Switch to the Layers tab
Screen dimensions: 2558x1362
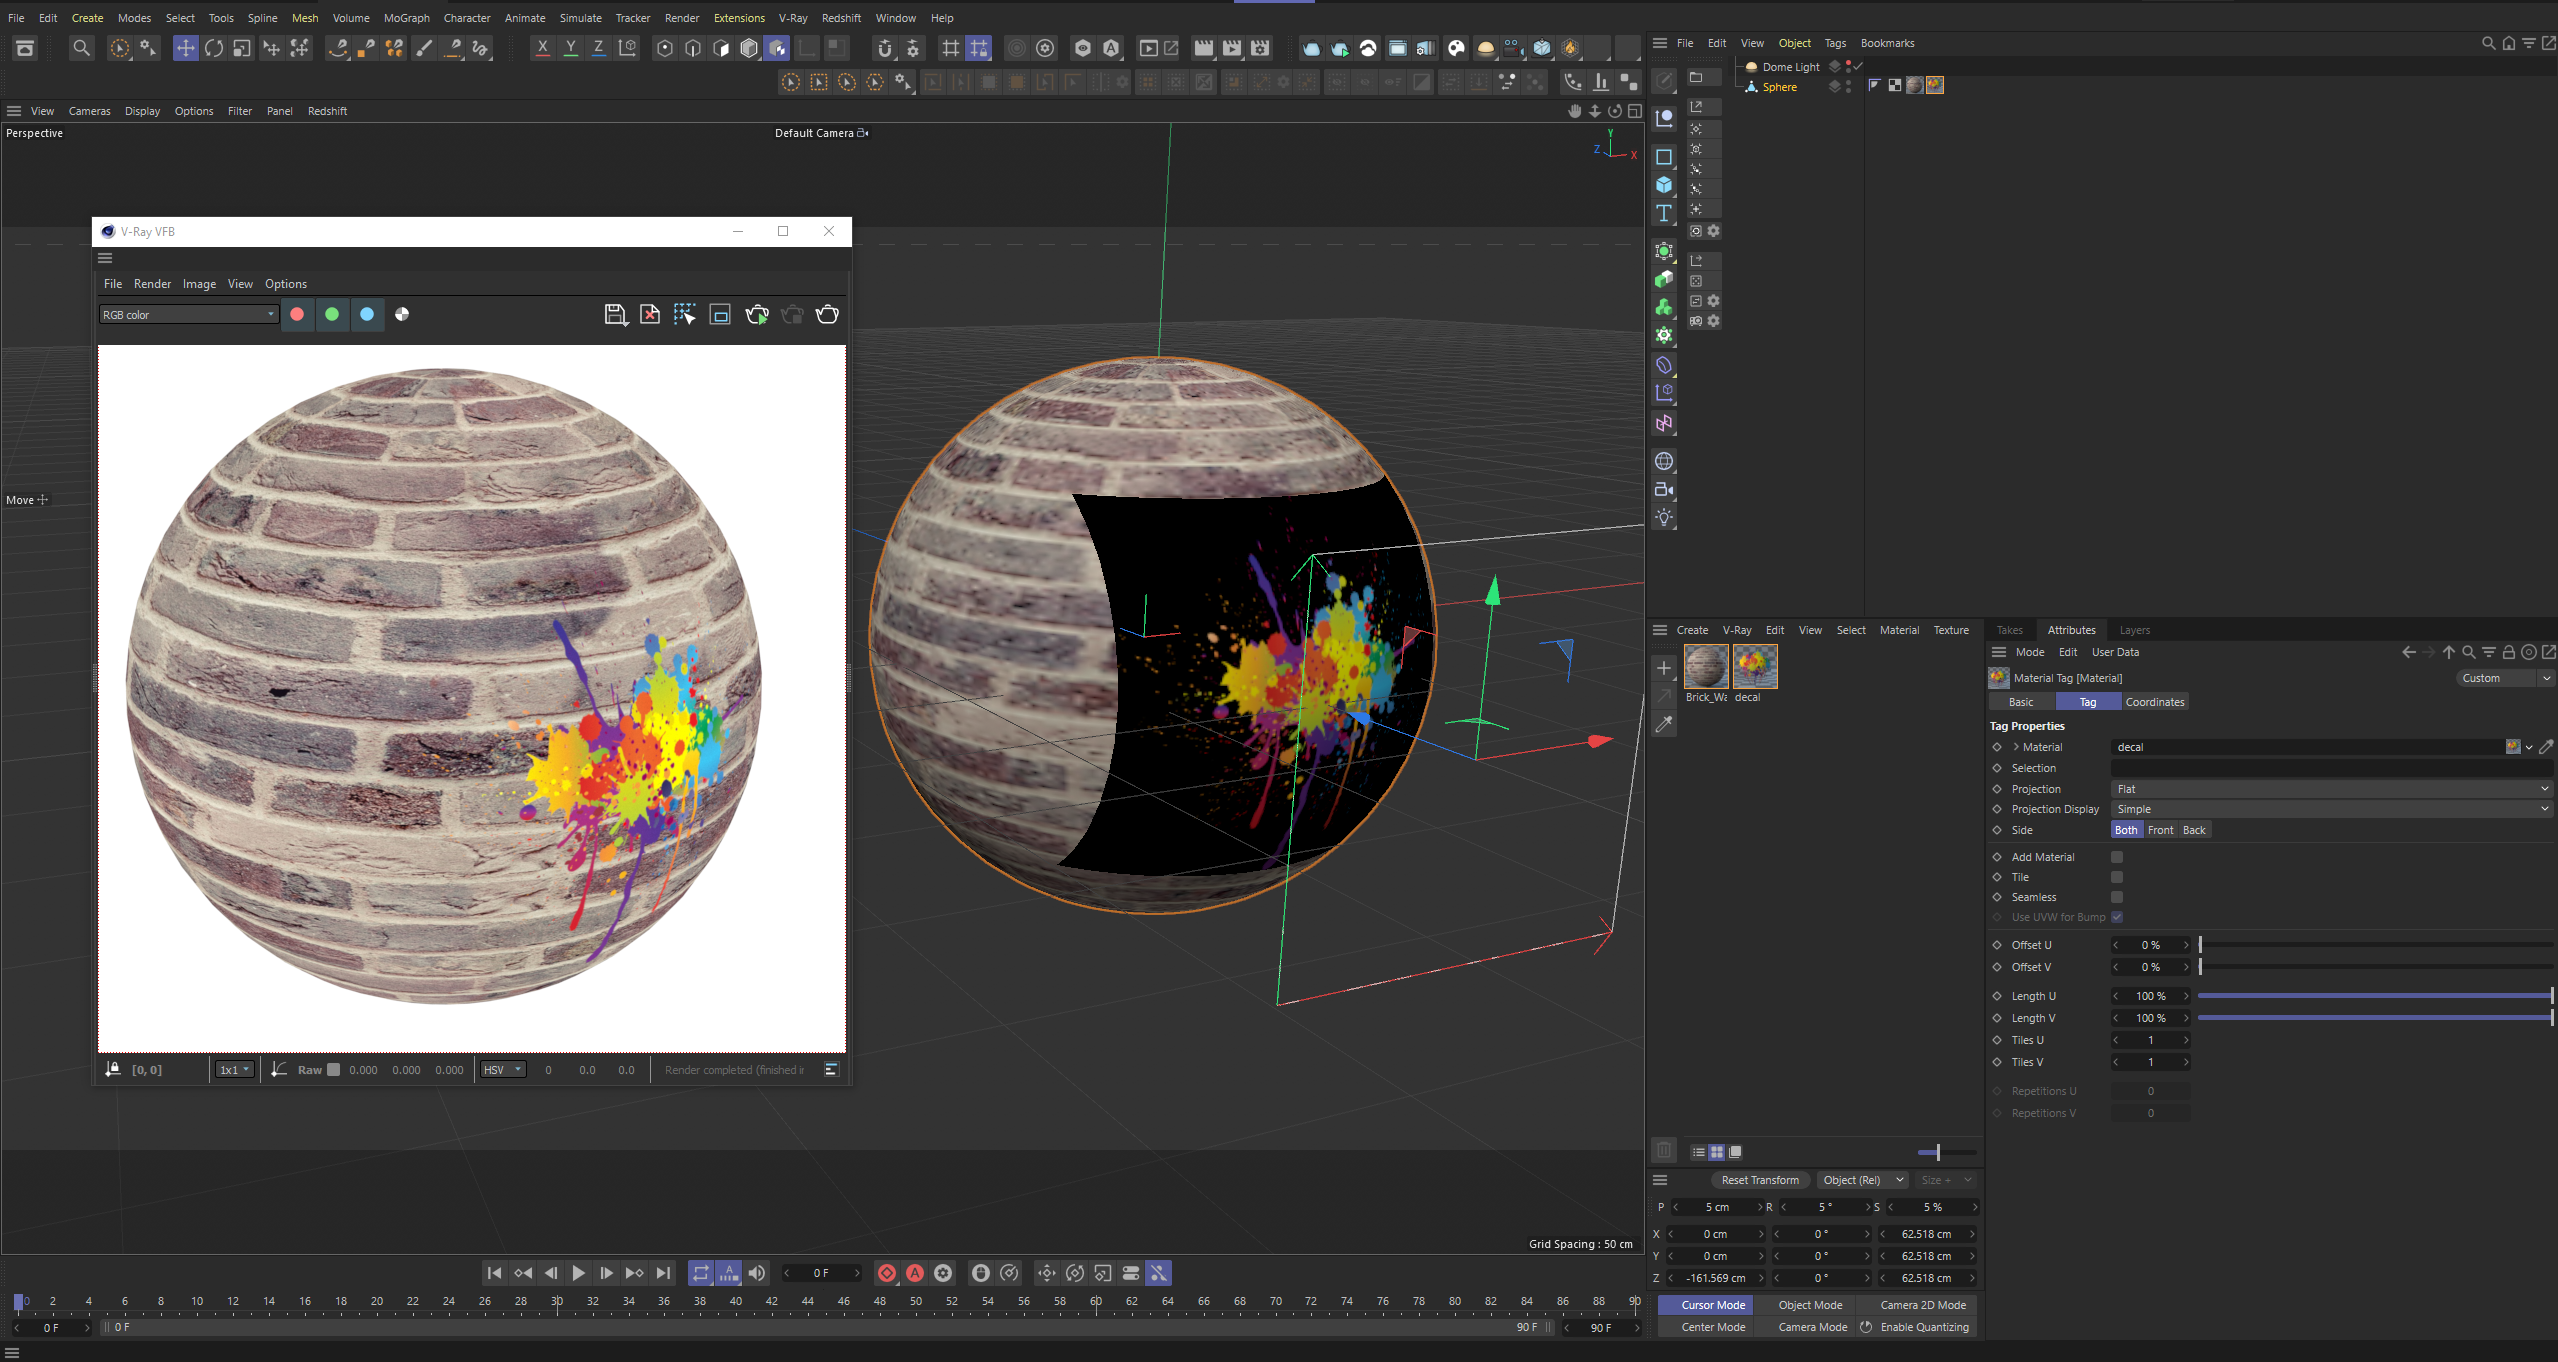click(x=2134, y=630)
